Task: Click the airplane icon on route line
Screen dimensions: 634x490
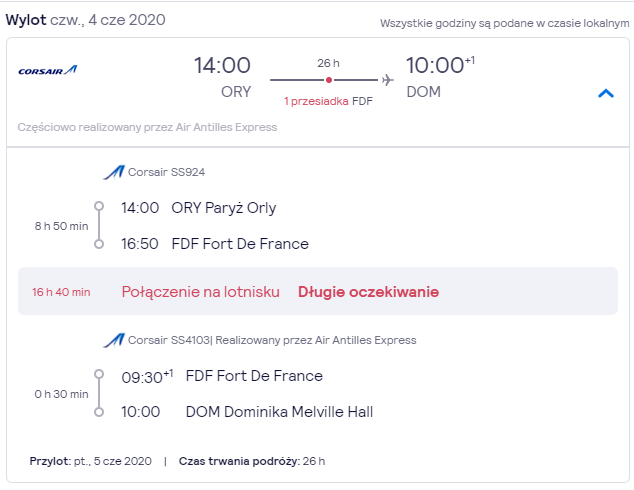Action: (x=387, y=80)
